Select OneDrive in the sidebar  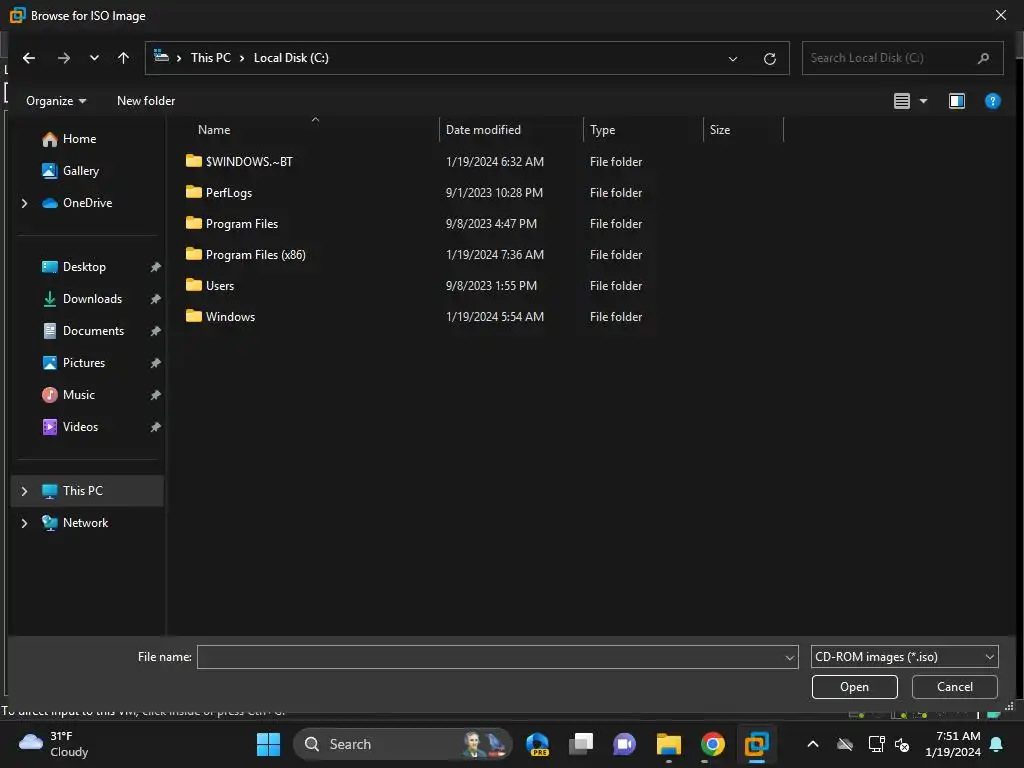(87, 203)
